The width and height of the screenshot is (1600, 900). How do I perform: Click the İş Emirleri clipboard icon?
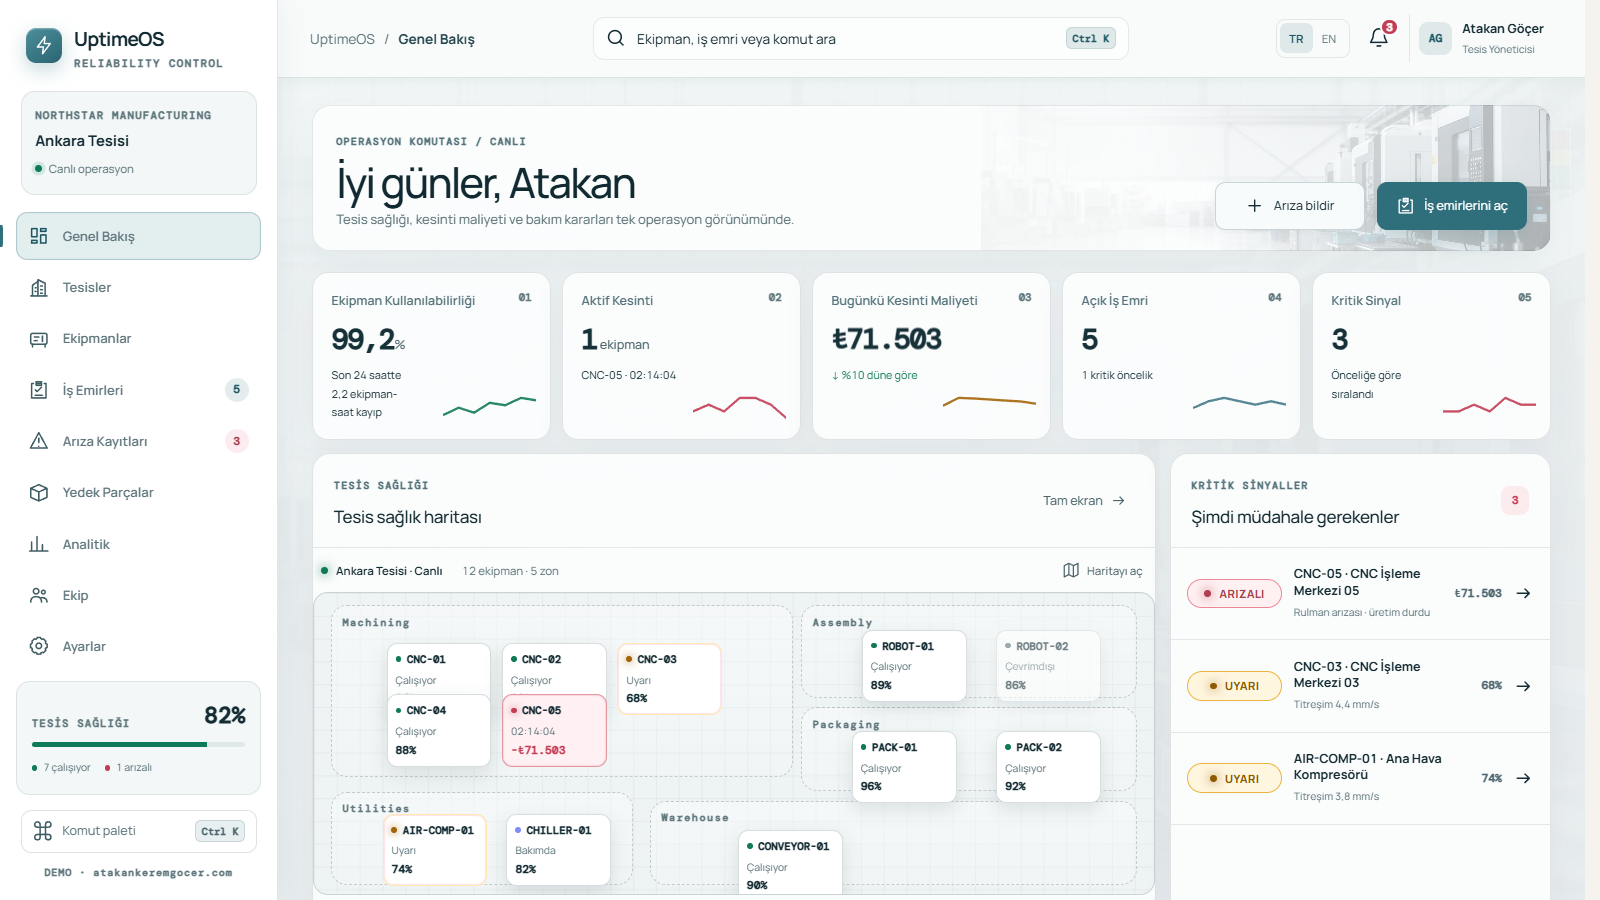coord(39,390)
